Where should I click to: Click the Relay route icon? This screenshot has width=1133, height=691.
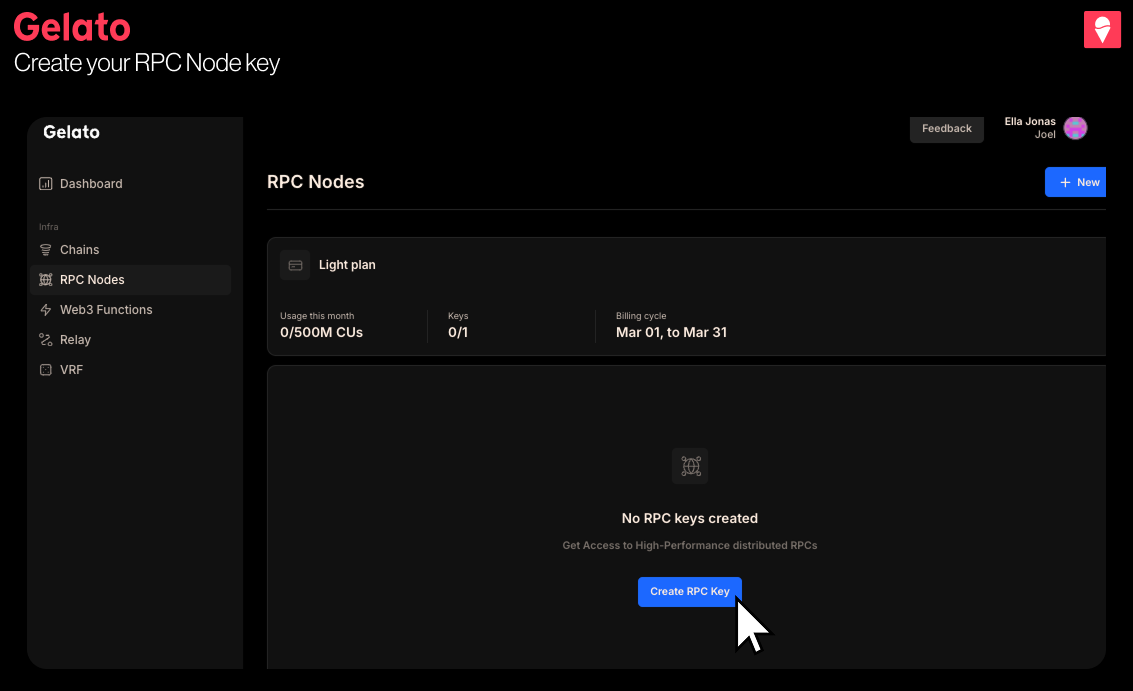click(x=46, y=340)
